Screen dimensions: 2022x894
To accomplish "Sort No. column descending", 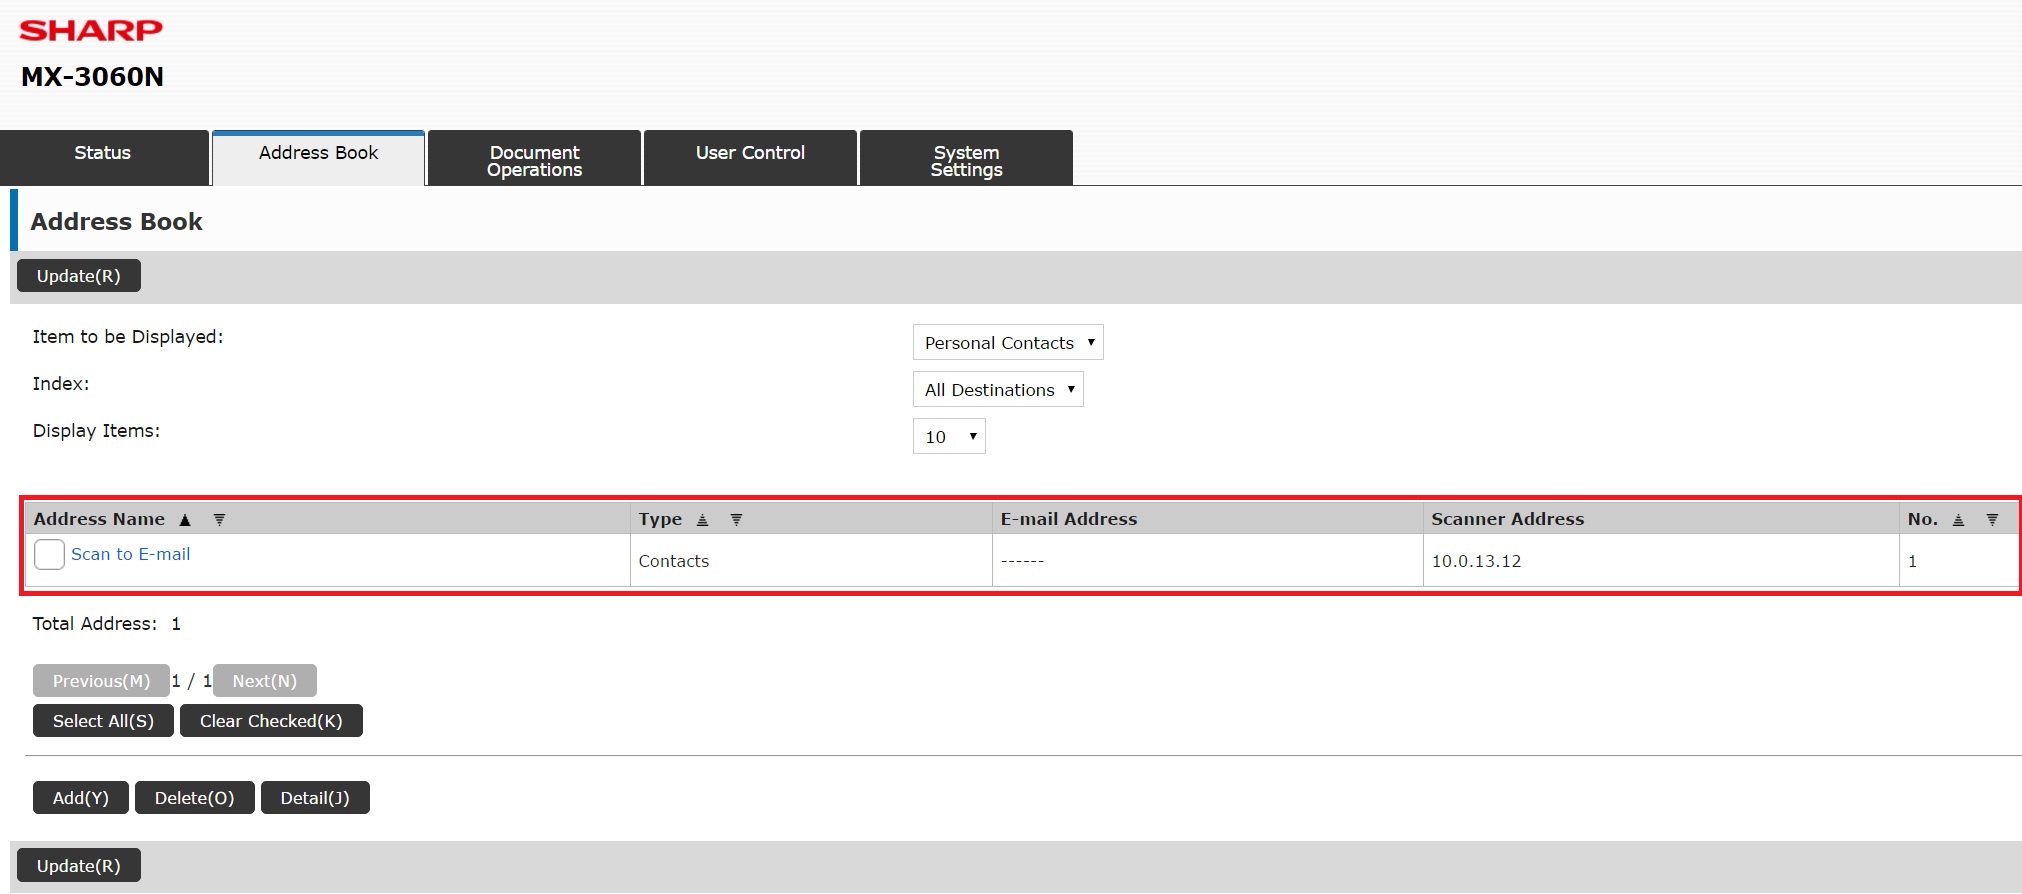I will pyautogui.click(x=1992, y=520).
